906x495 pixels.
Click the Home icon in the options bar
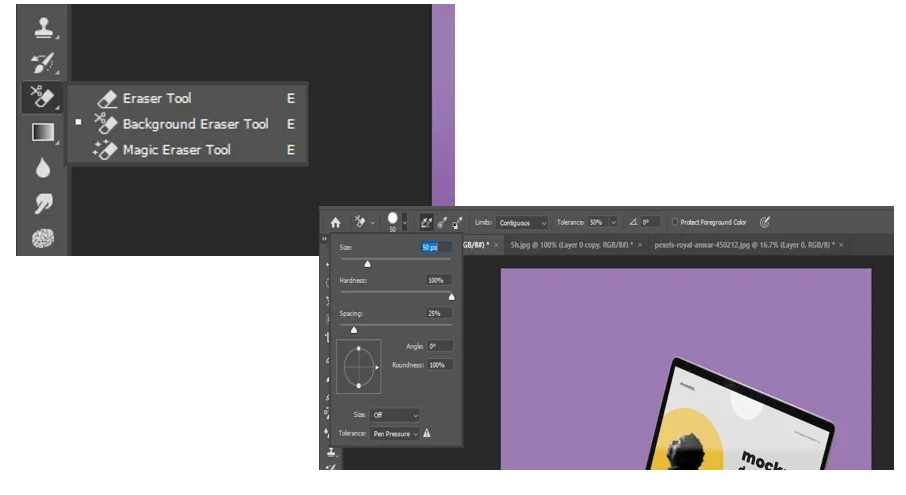point(335,222)
